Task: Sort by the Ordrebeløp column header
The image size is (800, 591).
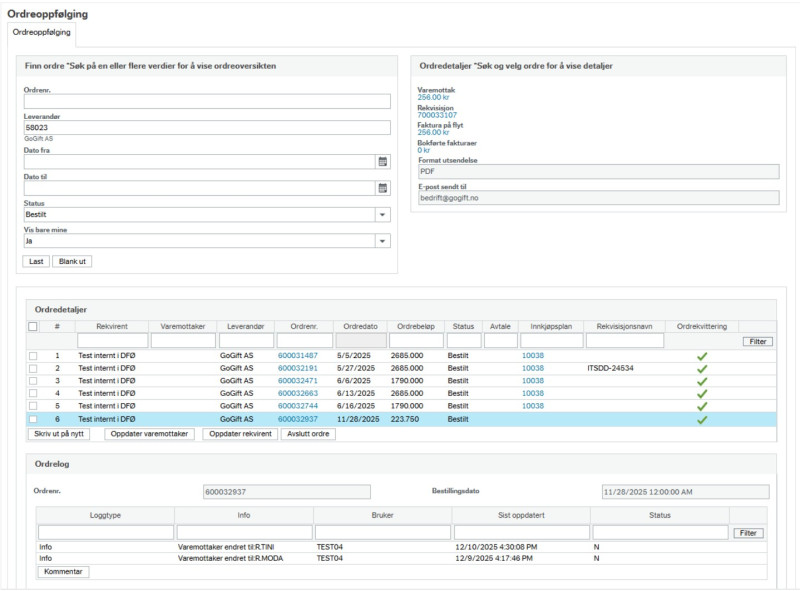Action: click(x=416, y=327)
